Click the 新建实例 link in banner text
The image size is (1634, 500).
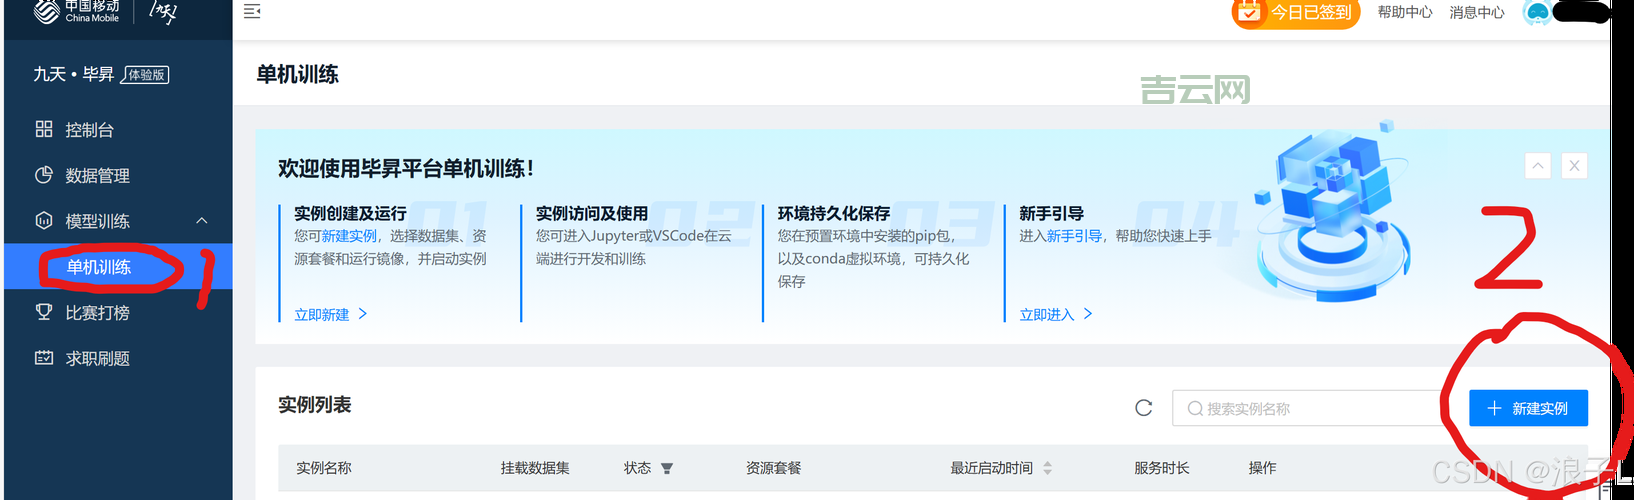pos(349,236)
